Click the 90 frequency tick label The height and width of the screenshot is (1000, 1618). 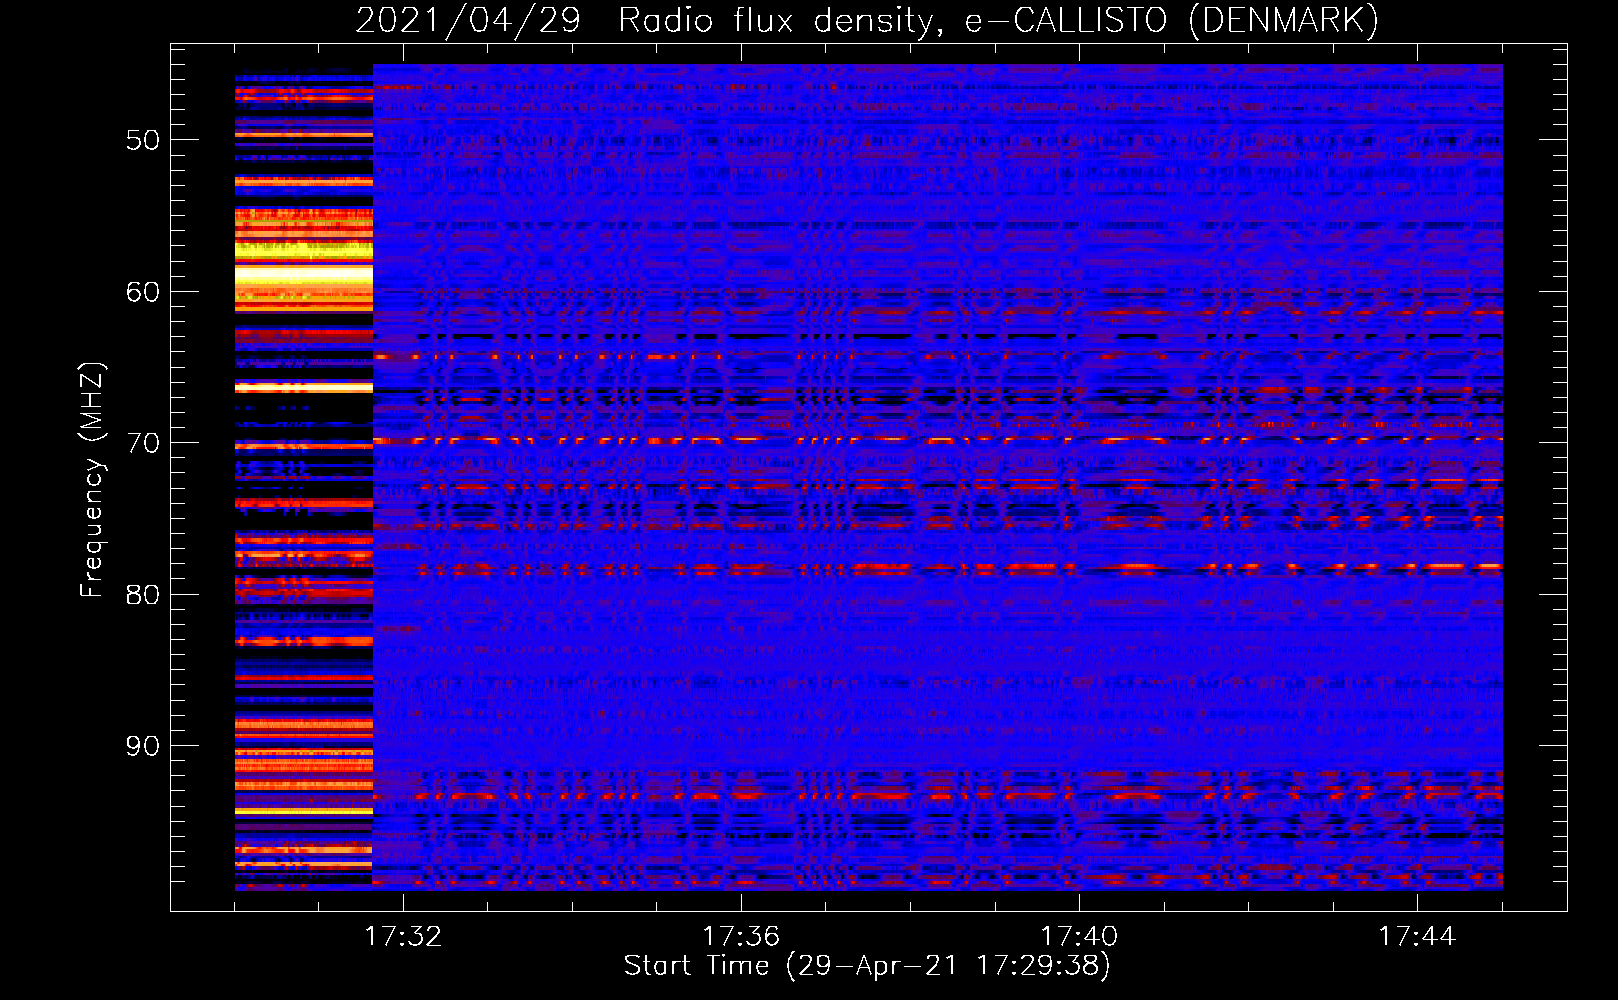143,746
